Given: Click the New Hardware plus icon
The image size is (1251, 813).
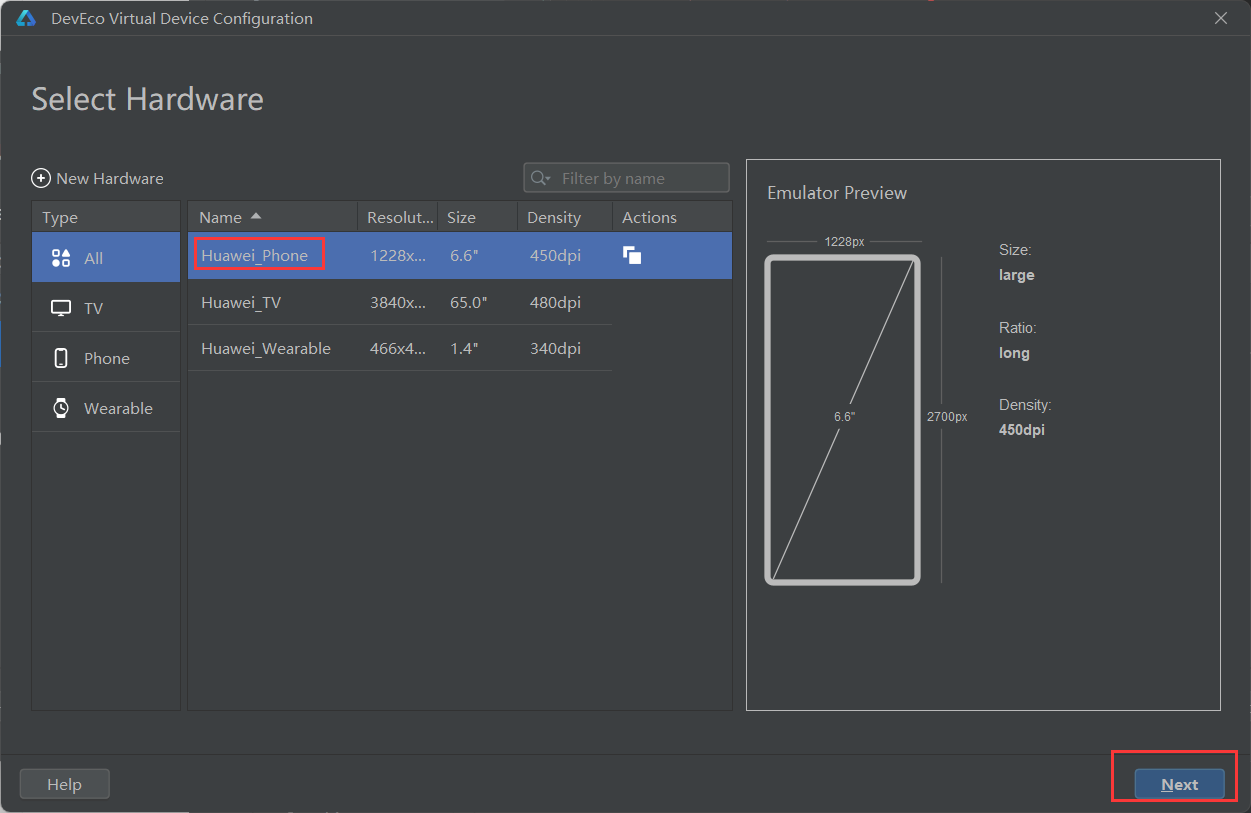Looking at the screenshot, I should [x=41, y=178].
